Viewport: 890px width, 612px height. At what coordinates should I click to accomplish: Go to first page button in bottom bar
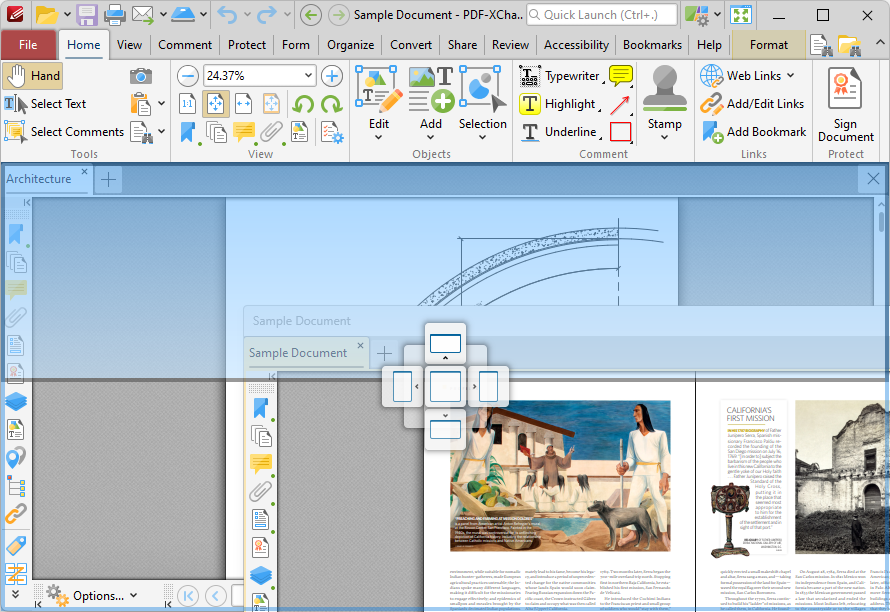pyautogui.click(x=188, y=596)
